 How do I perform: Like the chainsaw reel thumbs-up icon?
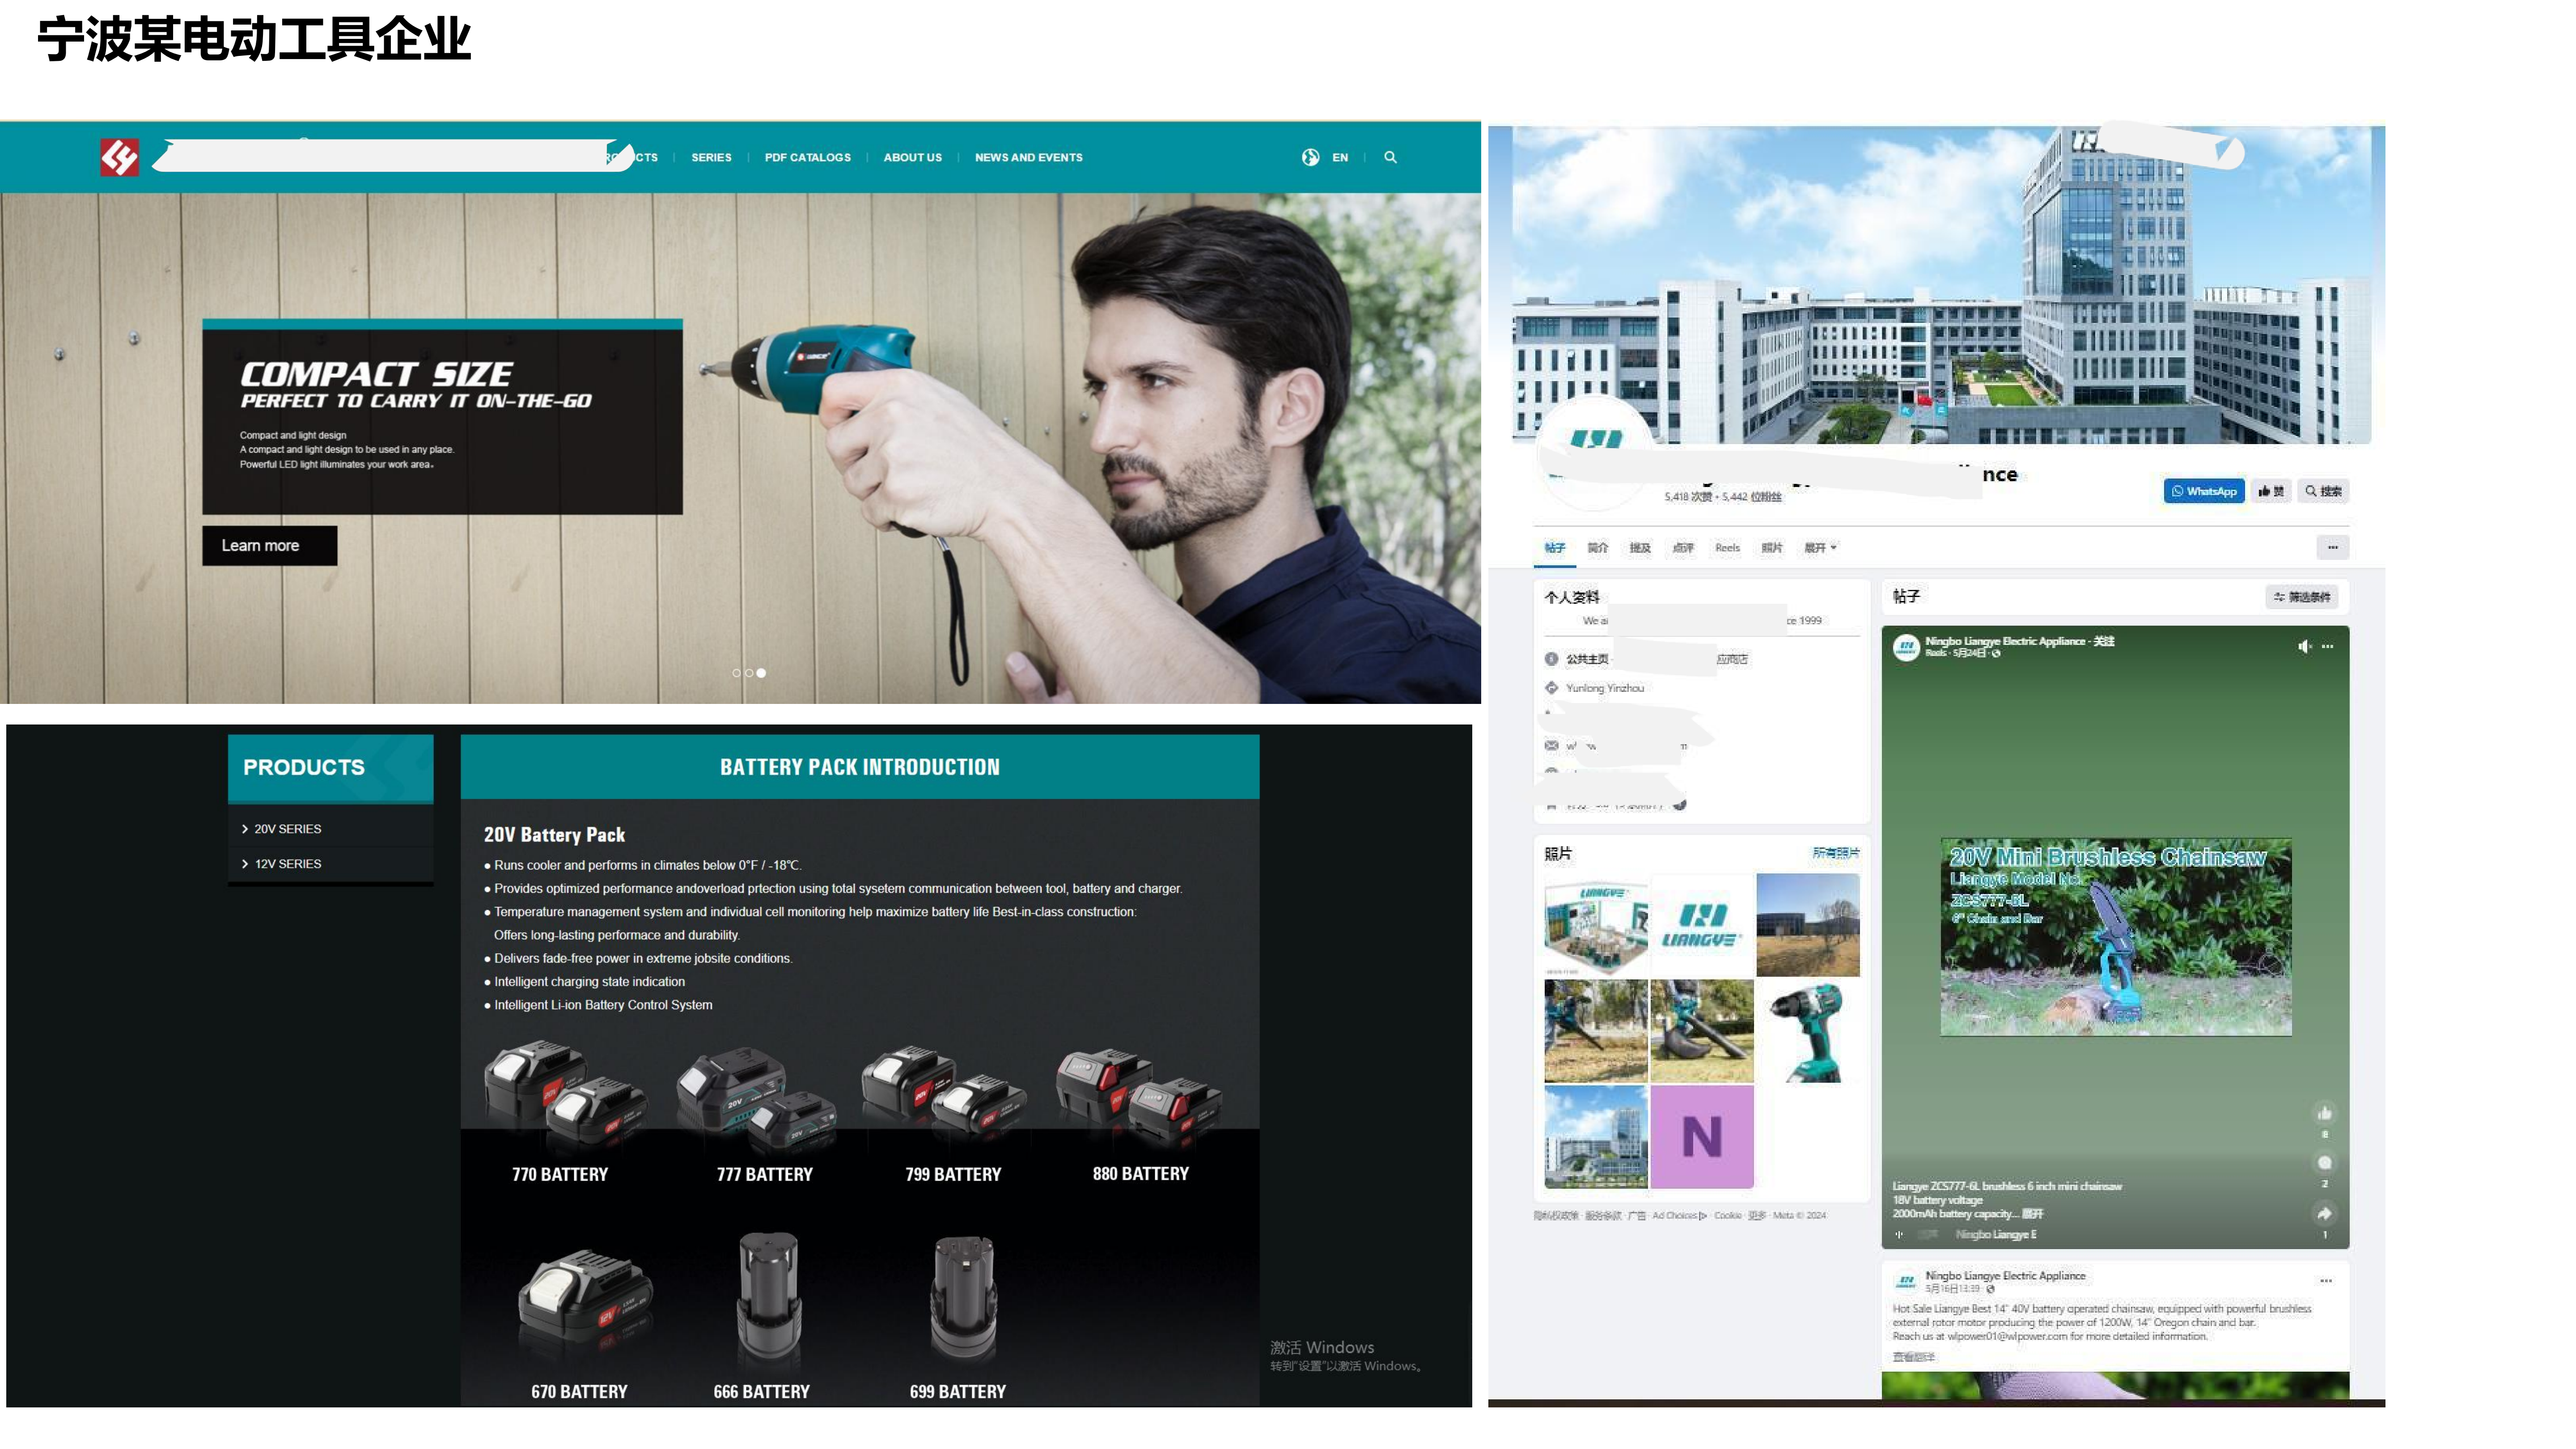2324,1114
